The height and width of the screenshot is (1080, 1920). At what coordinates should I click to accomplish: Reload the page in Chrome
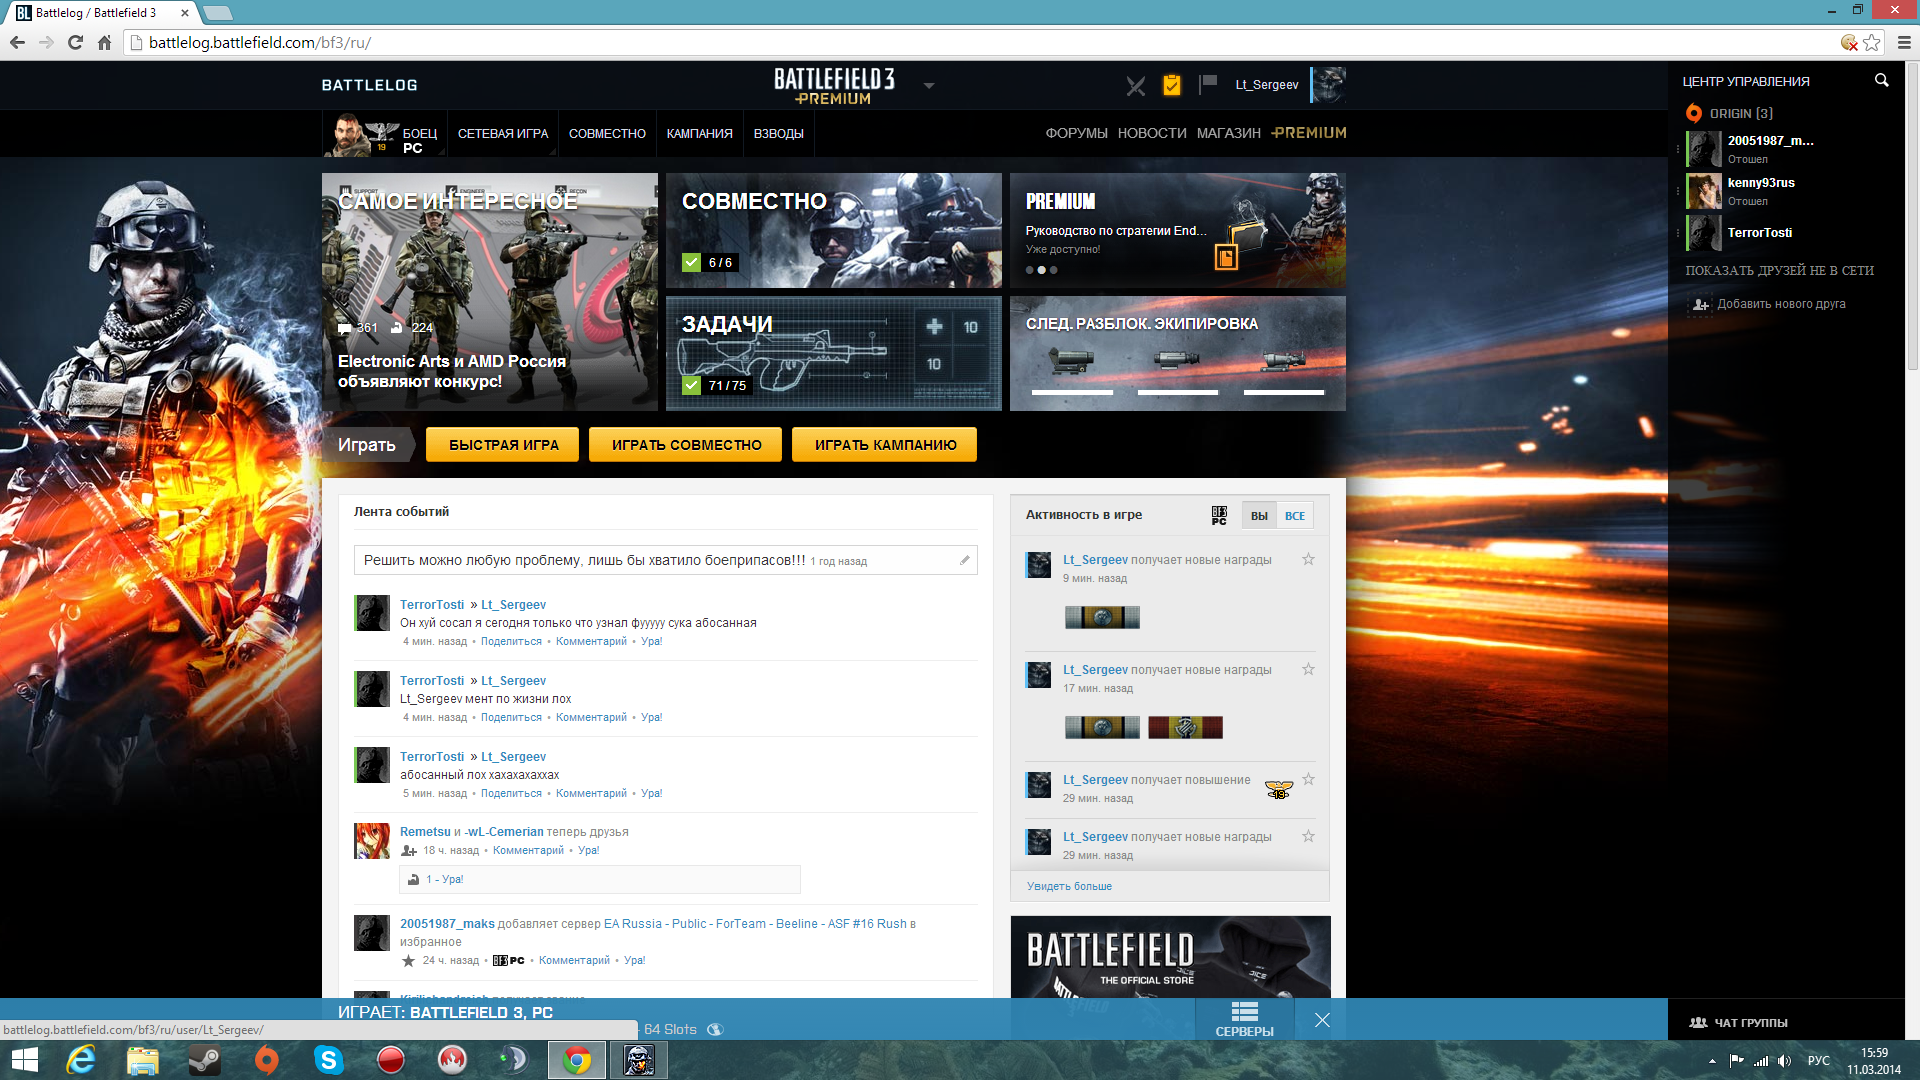[x=75, y=42]
